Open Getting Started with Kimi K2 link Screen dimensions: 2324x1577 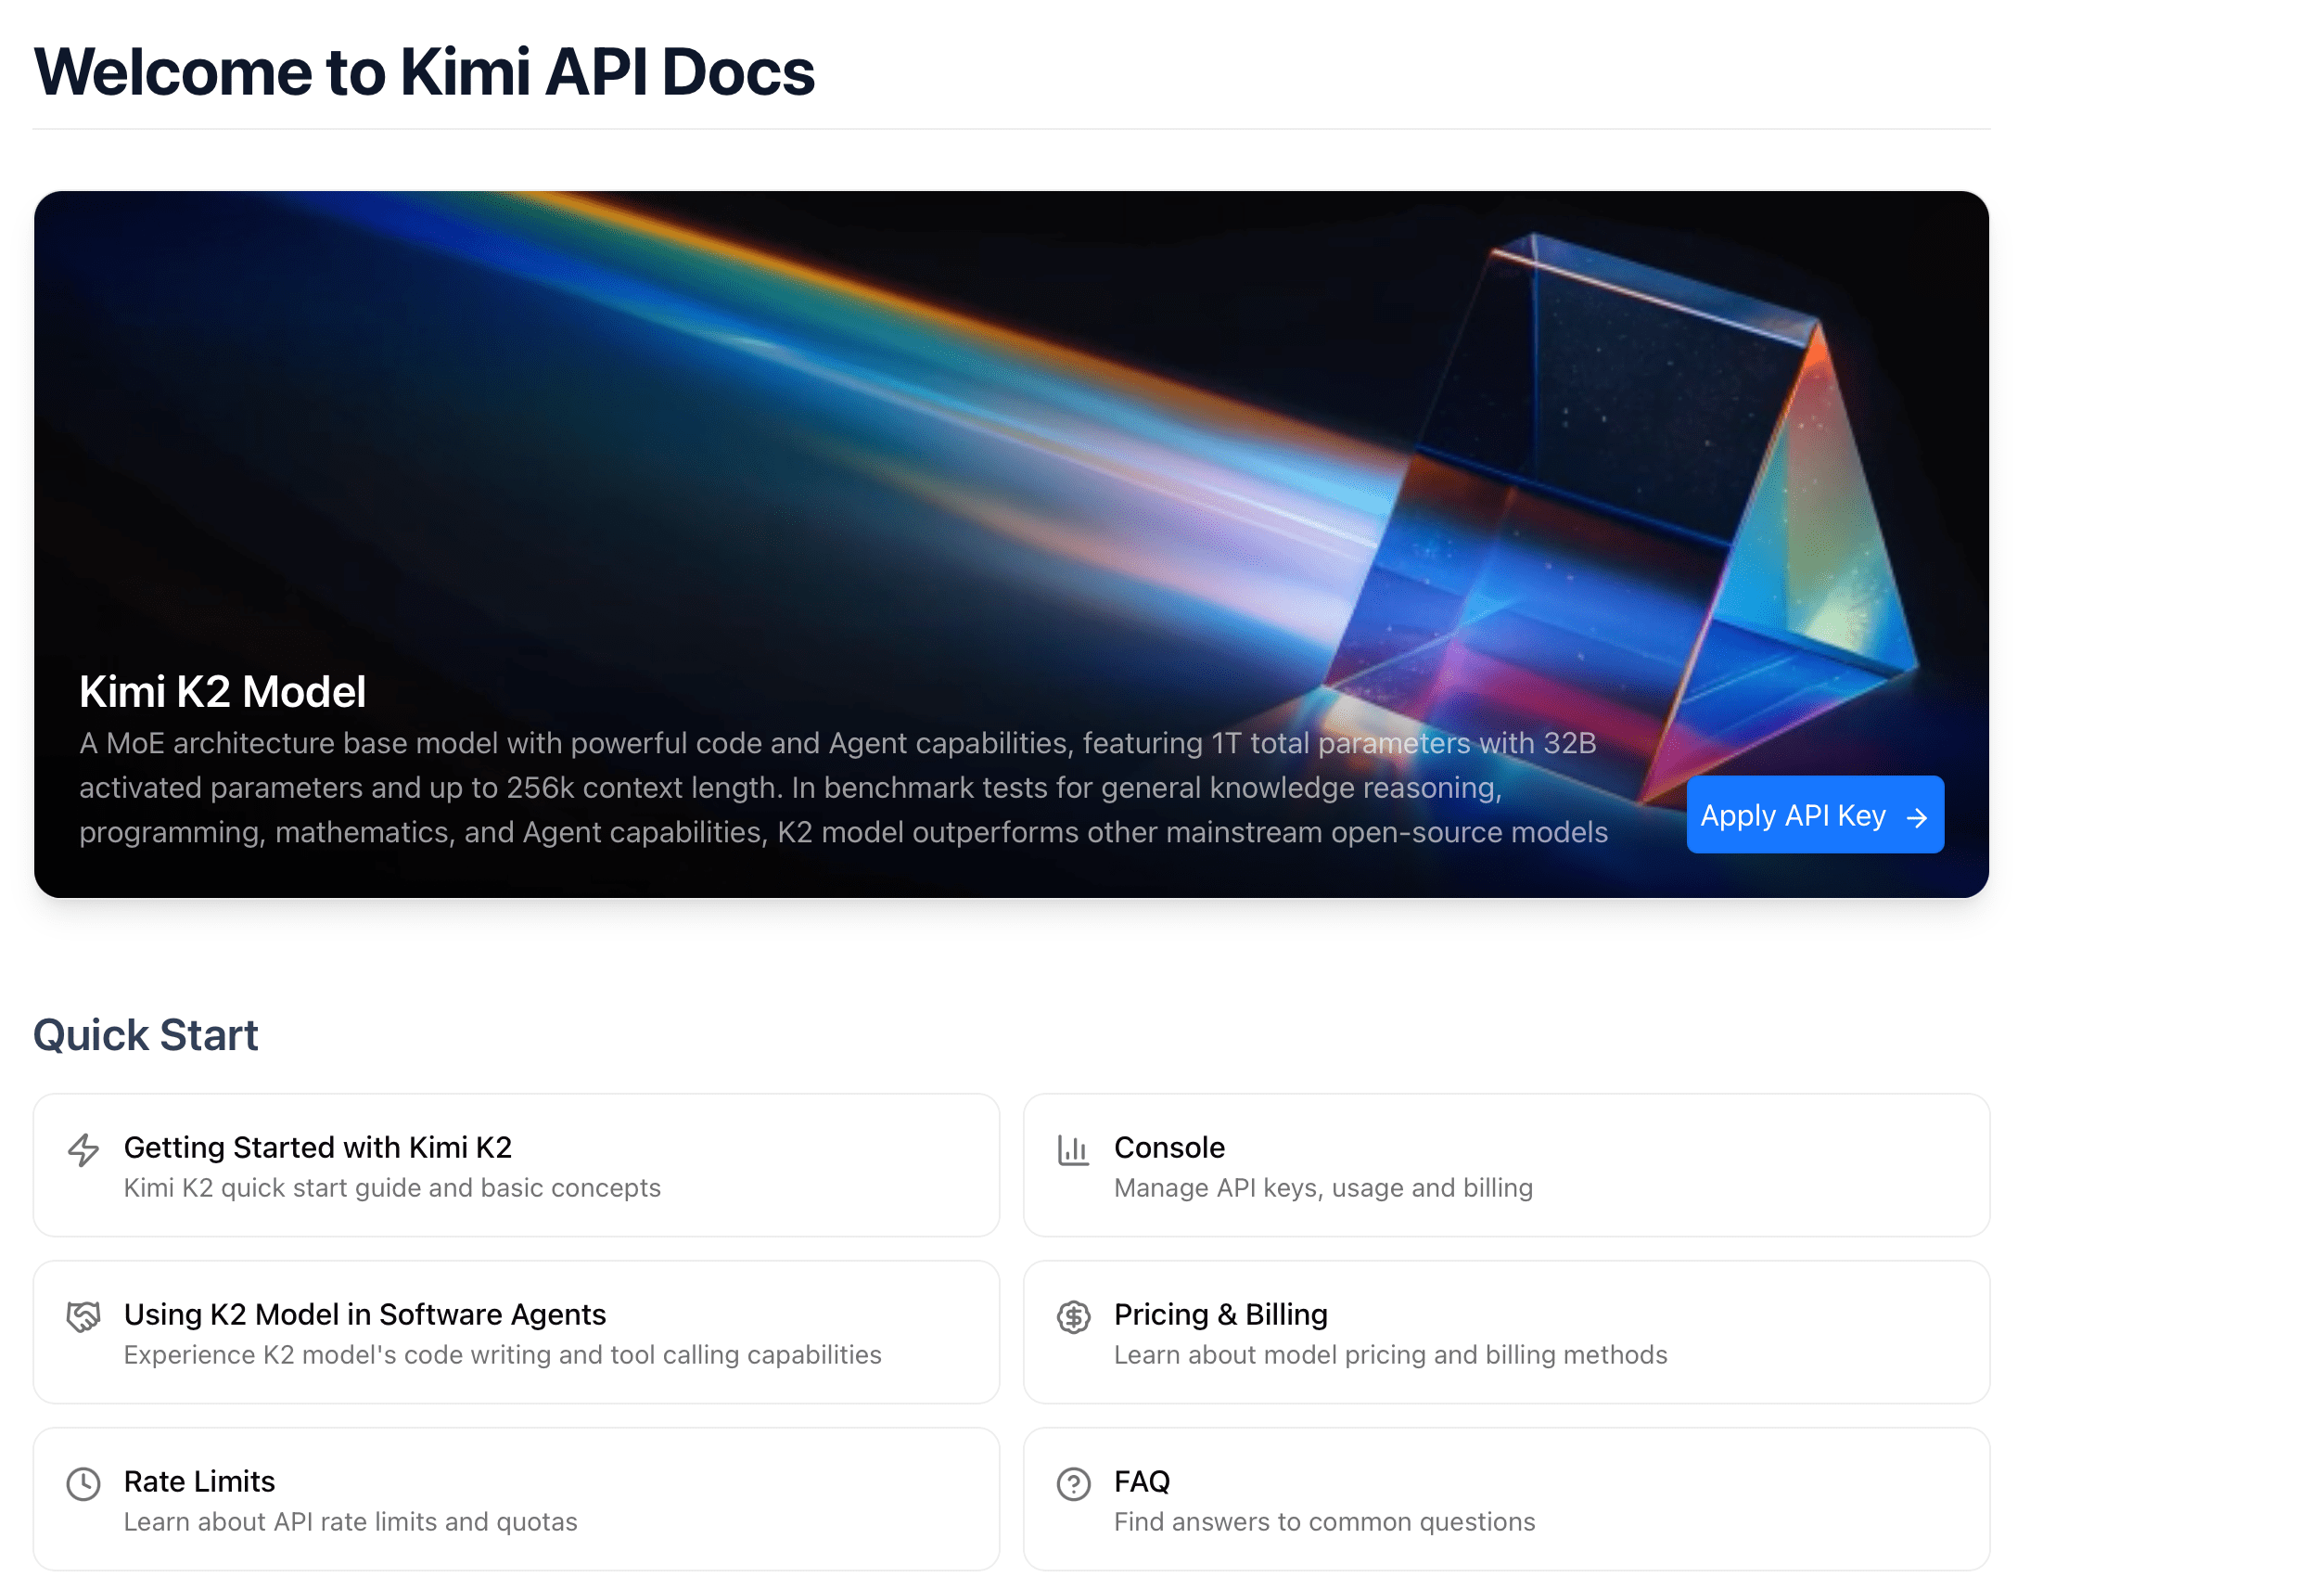317,1147
